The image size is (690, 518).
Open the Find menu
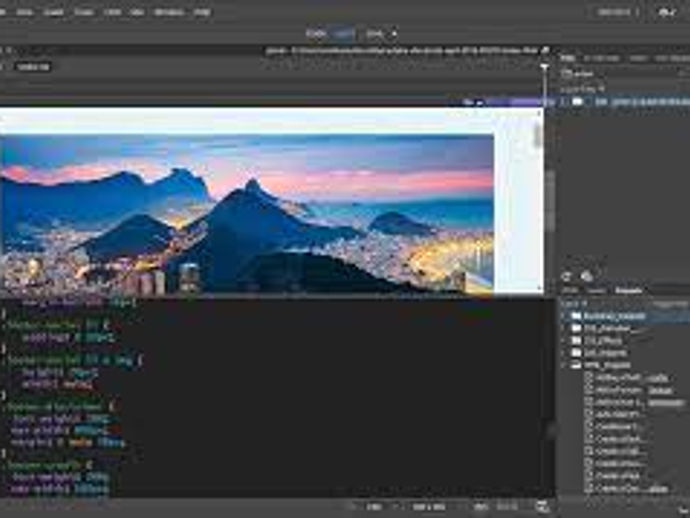tap(112, 12)
